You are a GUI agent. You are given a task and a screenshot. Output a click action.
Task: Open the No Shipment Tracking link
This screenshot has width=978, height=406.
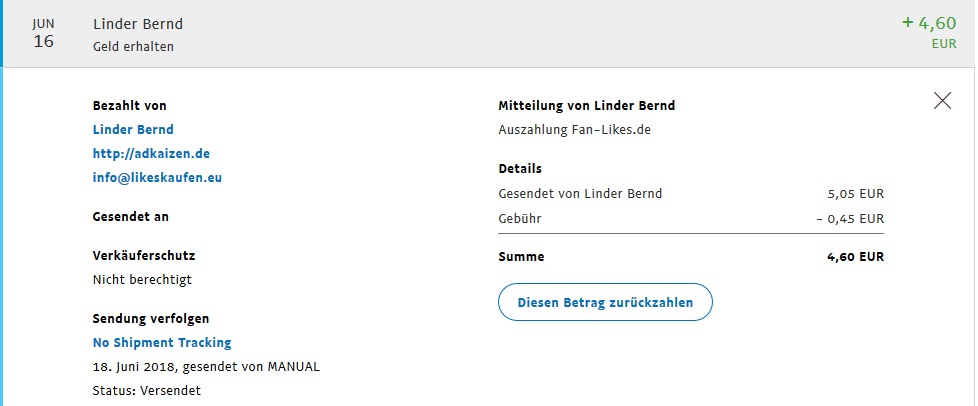(x=162, y=343)
